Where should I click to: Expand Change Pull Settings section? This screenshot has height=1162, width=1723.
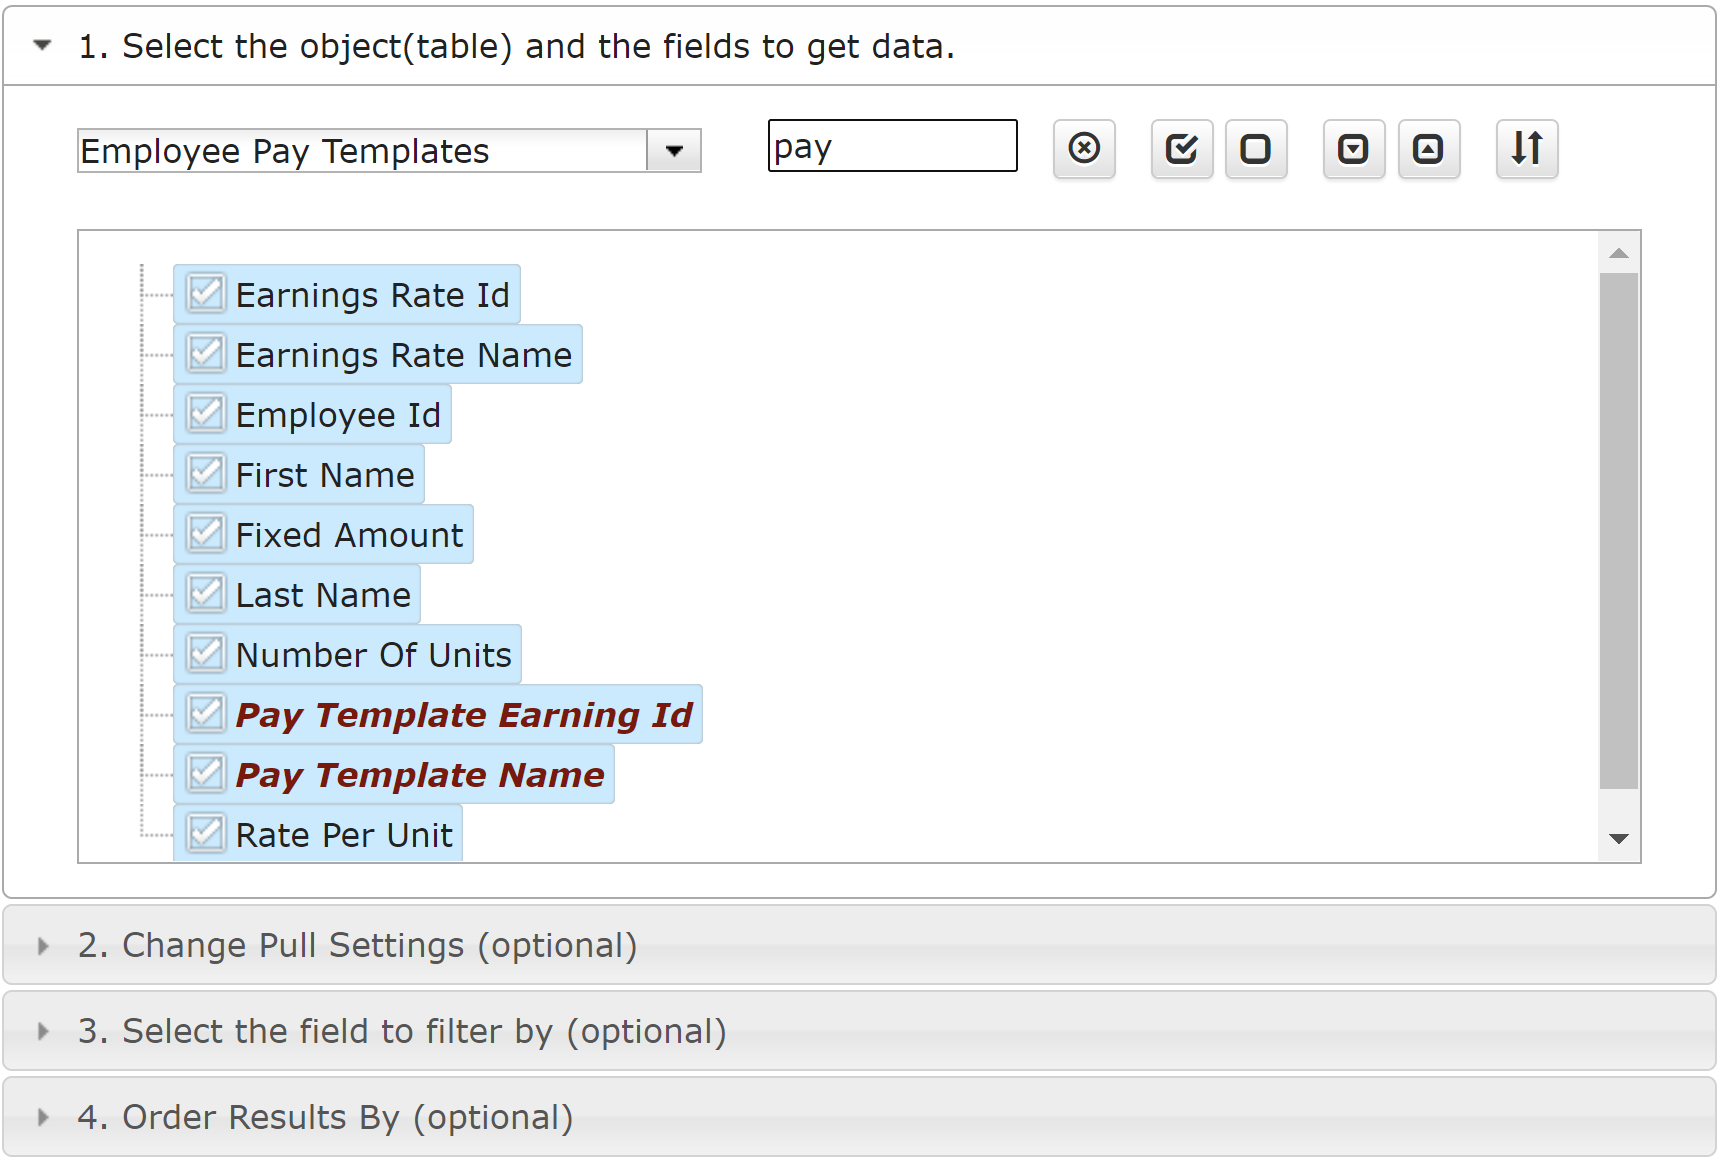pos(357,945)
